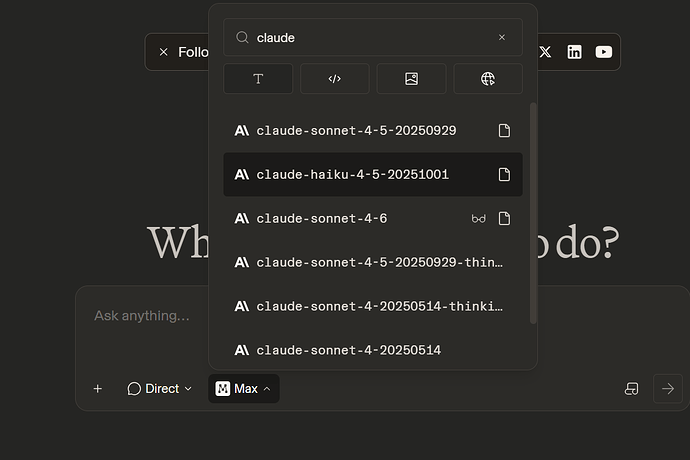Select claude-sonnet-4-5-20250929 model
This screenshot has height=460, width=690.
tap(373, 131)
